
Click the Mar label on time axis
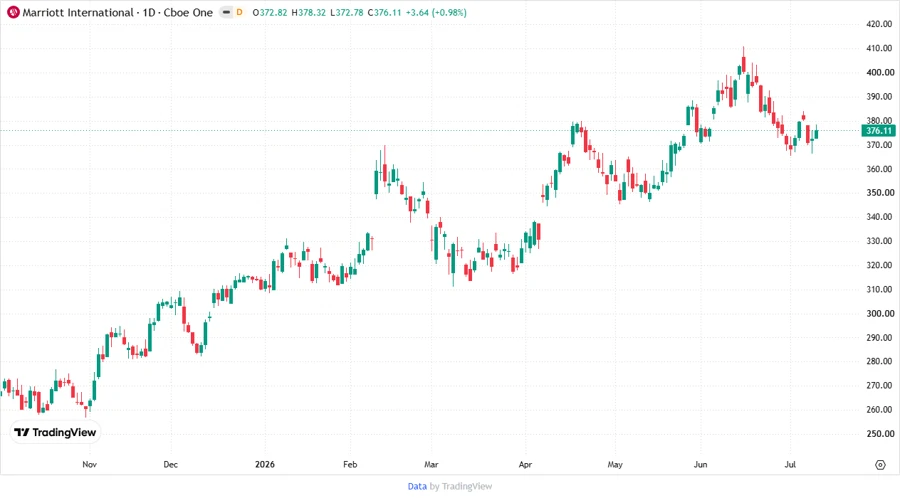[431, 464]
